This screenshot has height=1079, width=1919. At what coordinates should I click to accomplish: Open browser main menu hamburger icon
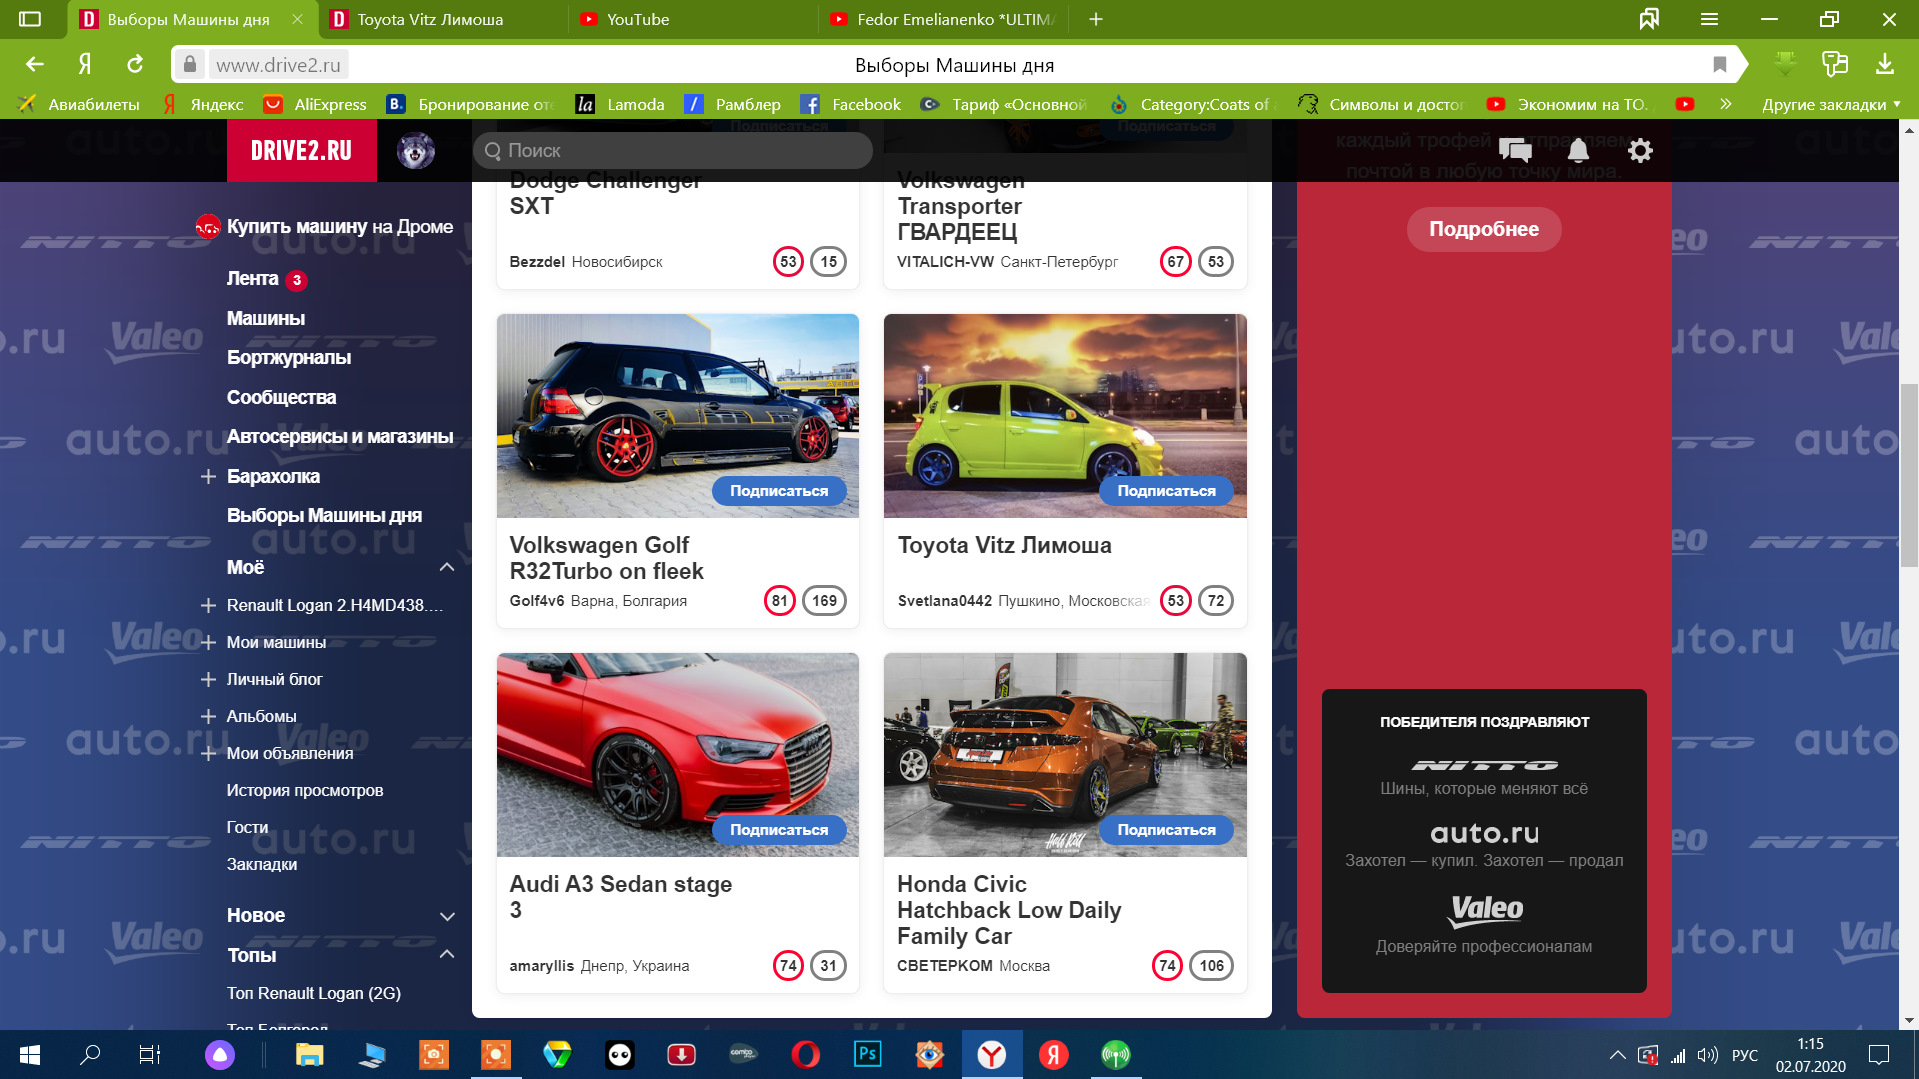(x=1709, y=19)
